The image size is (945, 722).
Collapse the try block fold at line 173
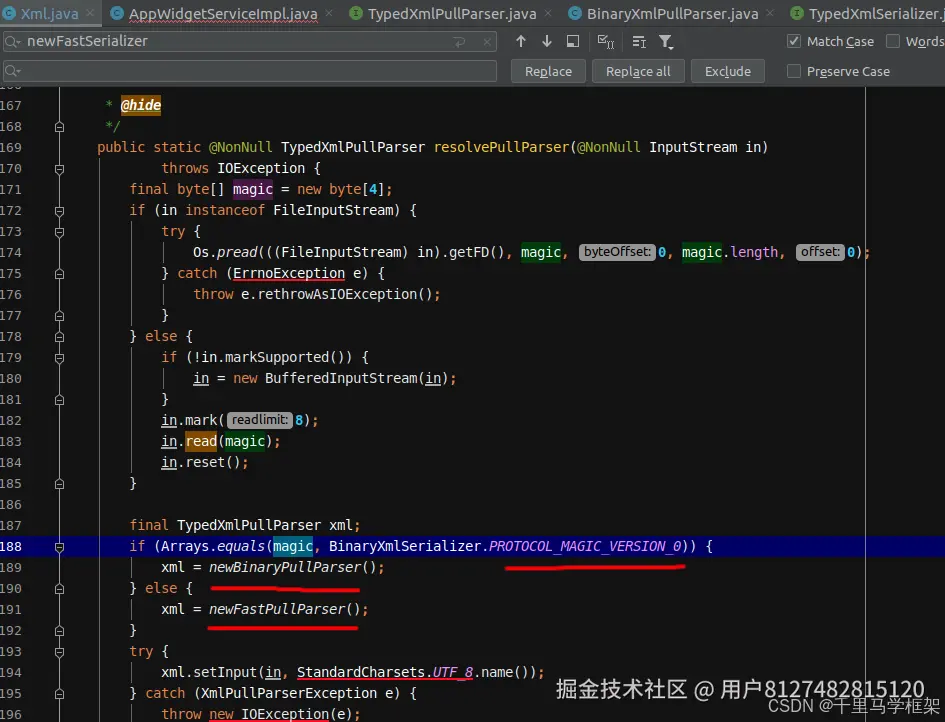[59, 232]
